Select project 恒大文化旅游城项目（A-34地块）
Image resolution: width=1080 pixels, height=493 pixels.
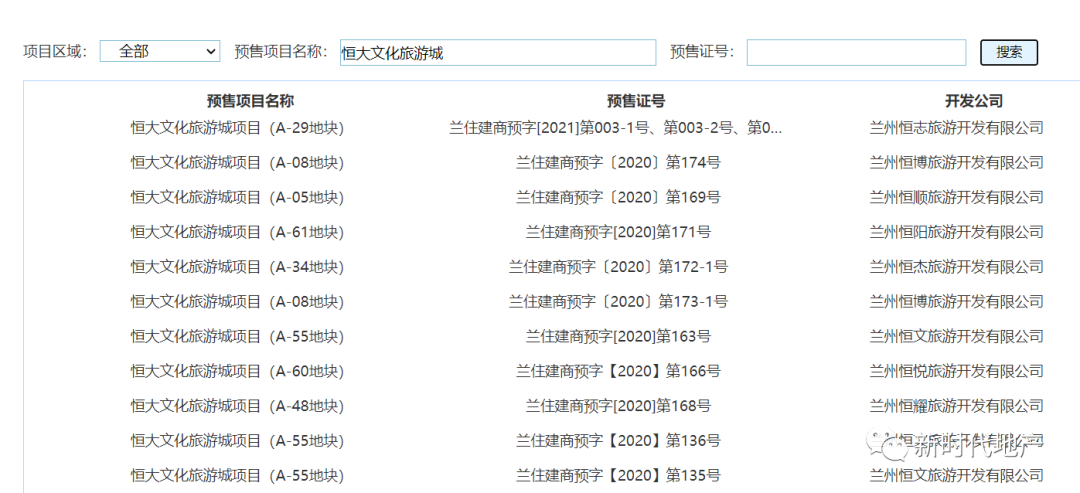pos(237,266)
